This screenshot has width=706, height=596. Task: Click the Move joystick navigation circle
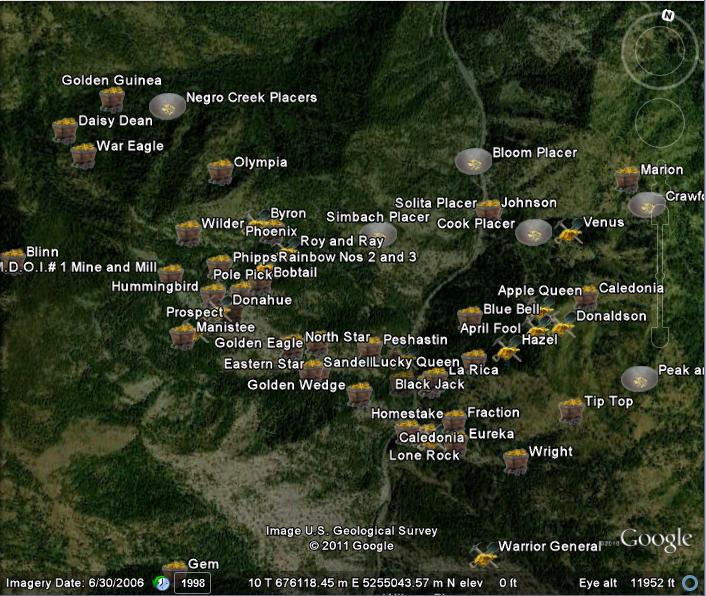660,122
